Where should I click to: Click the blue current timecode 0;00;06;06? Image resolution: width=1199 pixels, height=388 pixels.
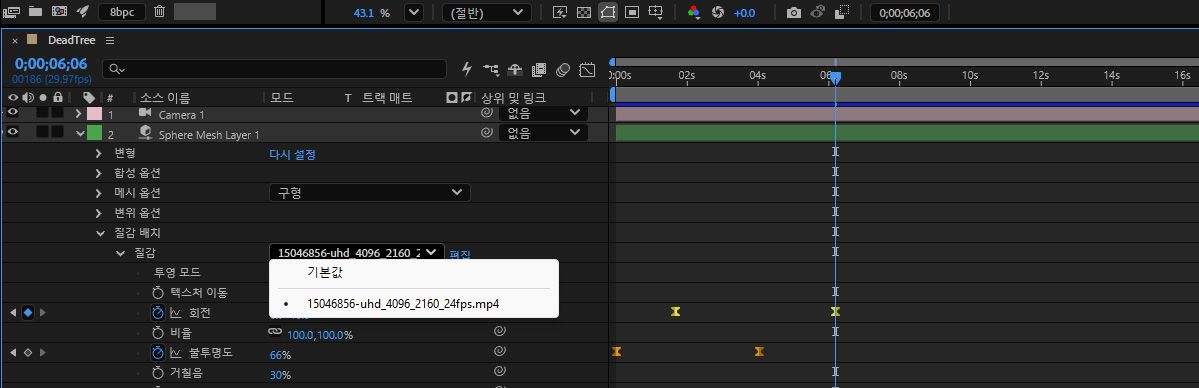51,64
